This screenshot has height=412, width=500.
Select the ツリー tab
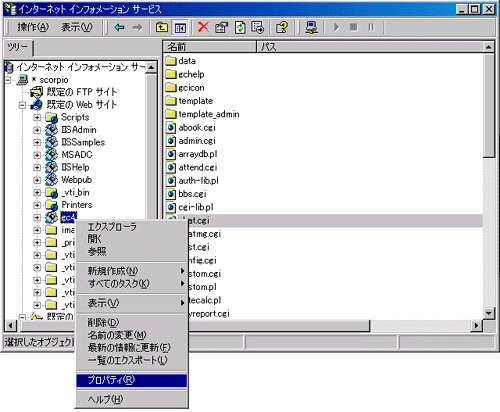coord(18,48)
